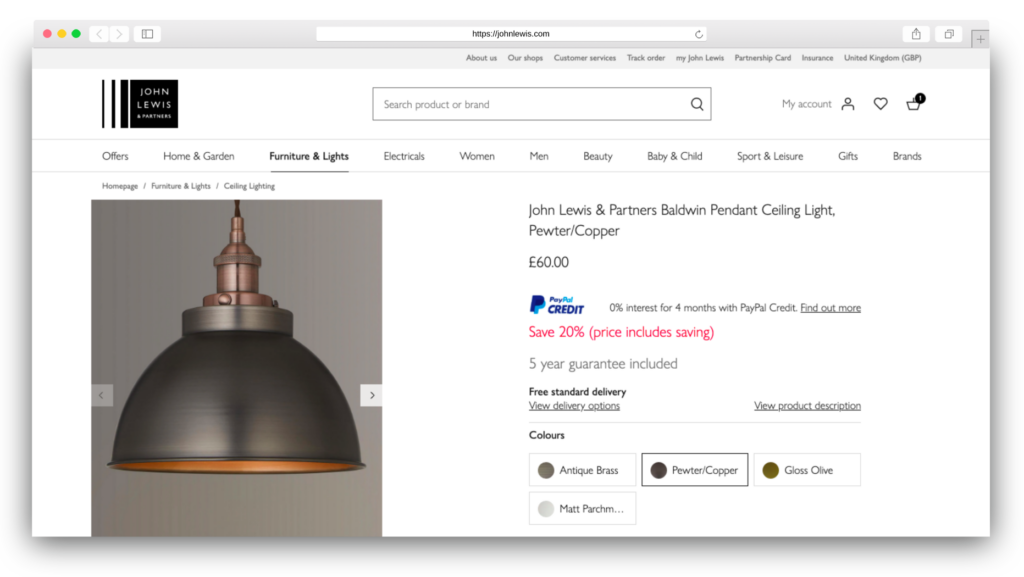The height and width of the screenshot is (577, 1024).
Task: Choose the Matt Parchment colour swatch
Action: click(582, 508)
